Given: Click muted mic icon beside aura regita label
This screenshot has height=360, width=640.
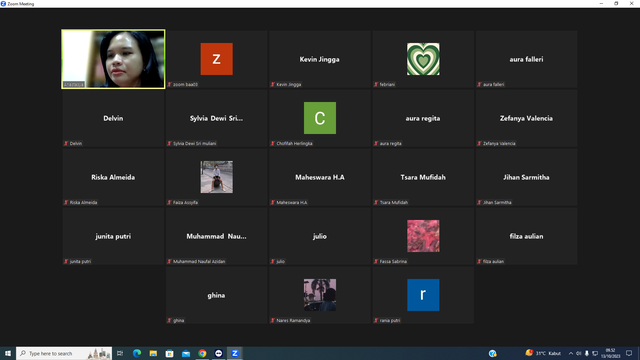Looking at the screenshot, I should (376, 143).
